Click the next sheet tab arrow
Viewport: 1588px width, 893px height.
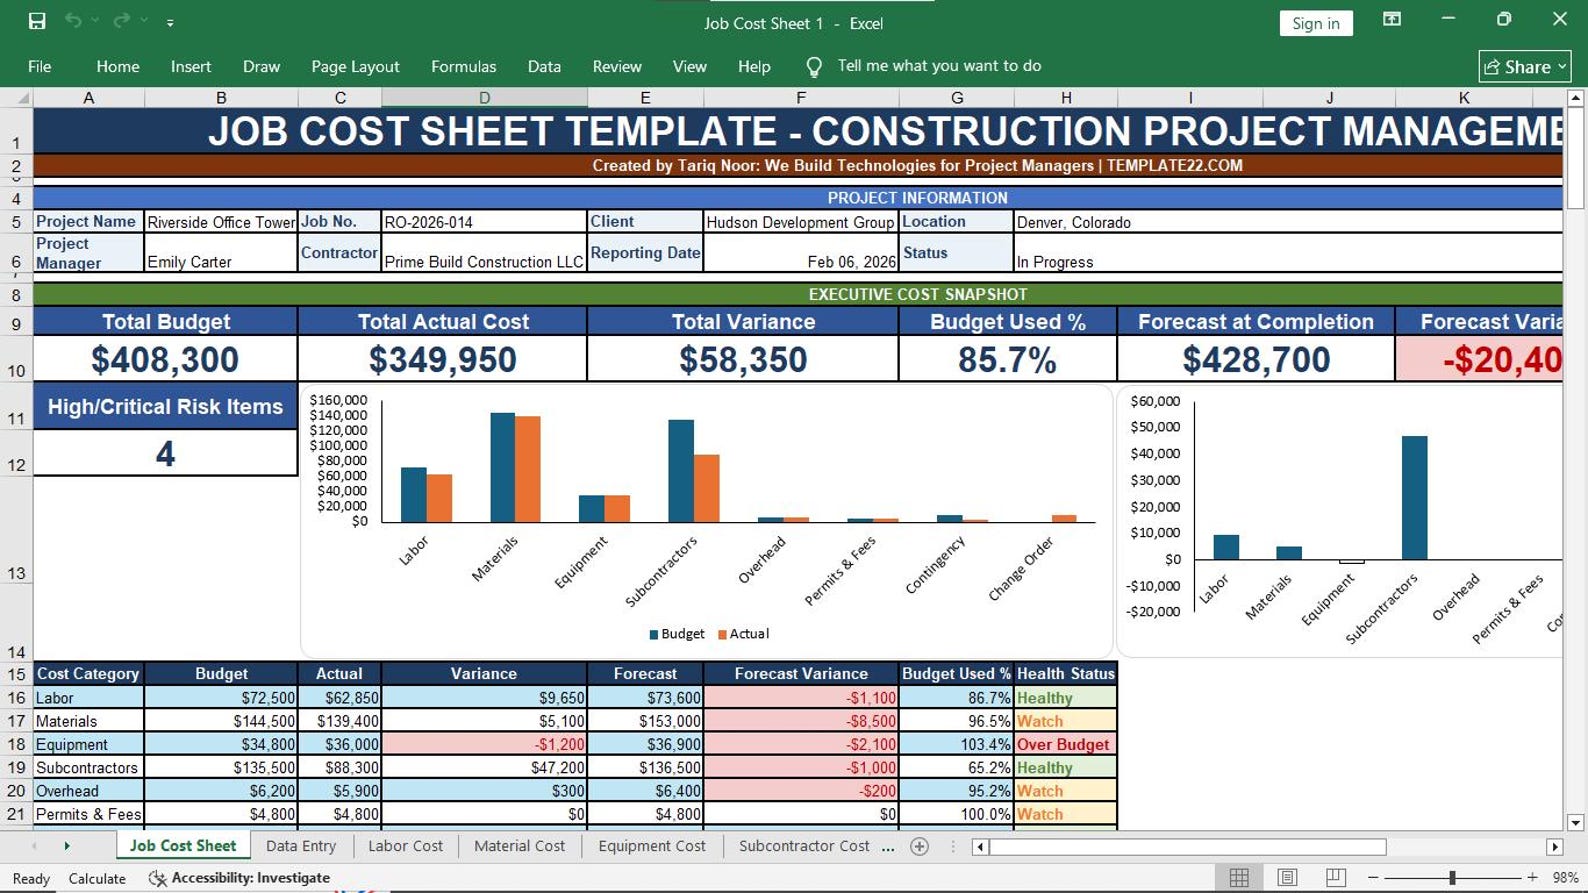(x=67, y=846)
